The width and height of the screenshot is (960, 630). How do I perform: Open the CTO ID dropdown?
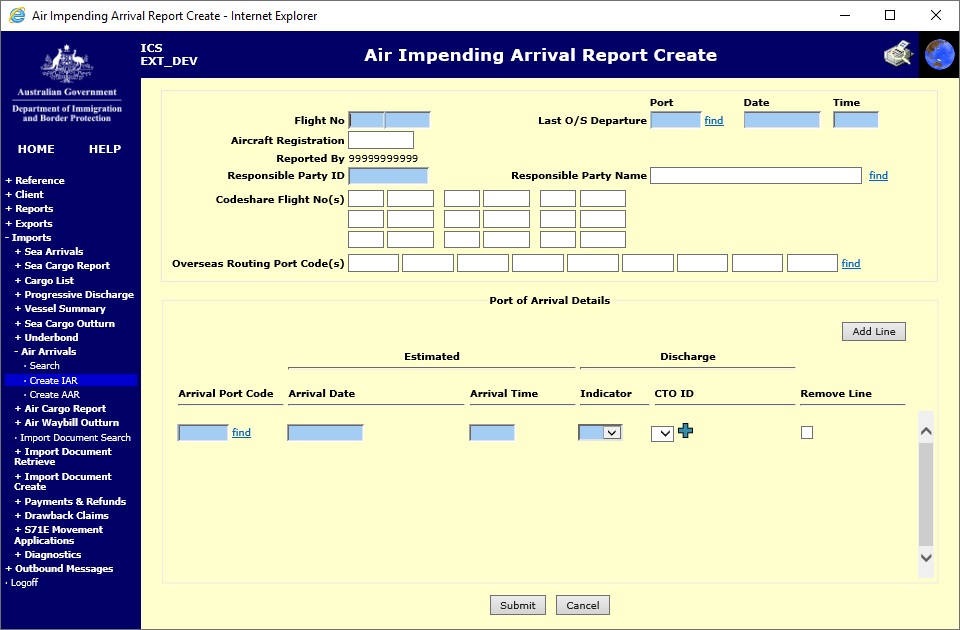[x=662, y=433]
